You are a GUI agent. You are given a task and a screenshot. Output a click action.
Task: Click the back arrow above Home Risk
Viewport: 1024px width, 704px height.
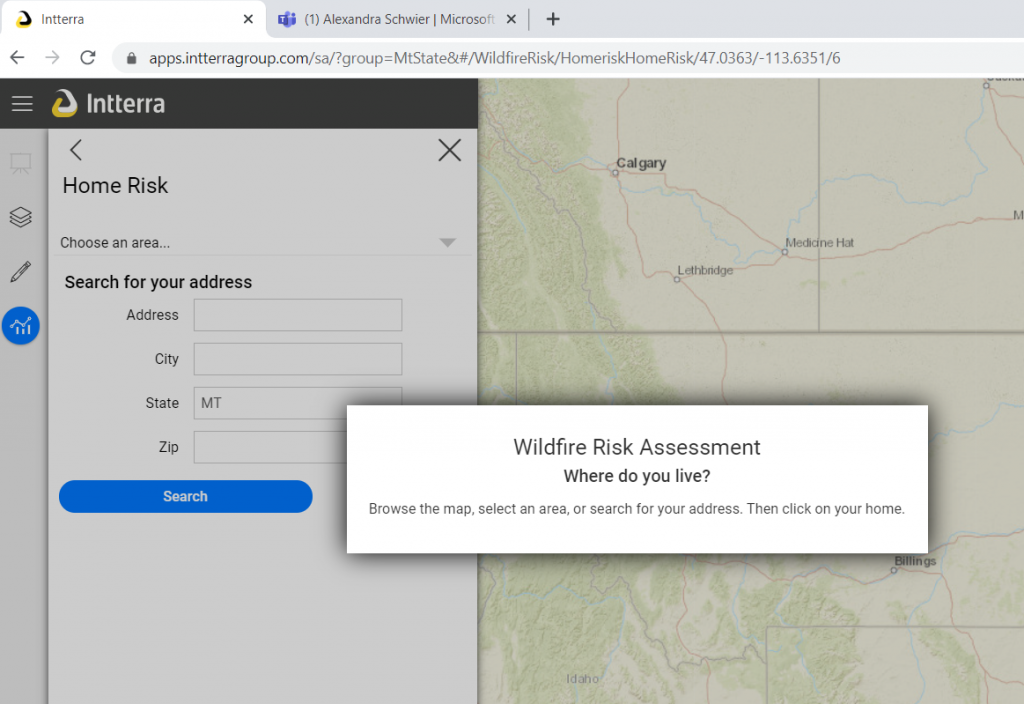tap(75, 149)
